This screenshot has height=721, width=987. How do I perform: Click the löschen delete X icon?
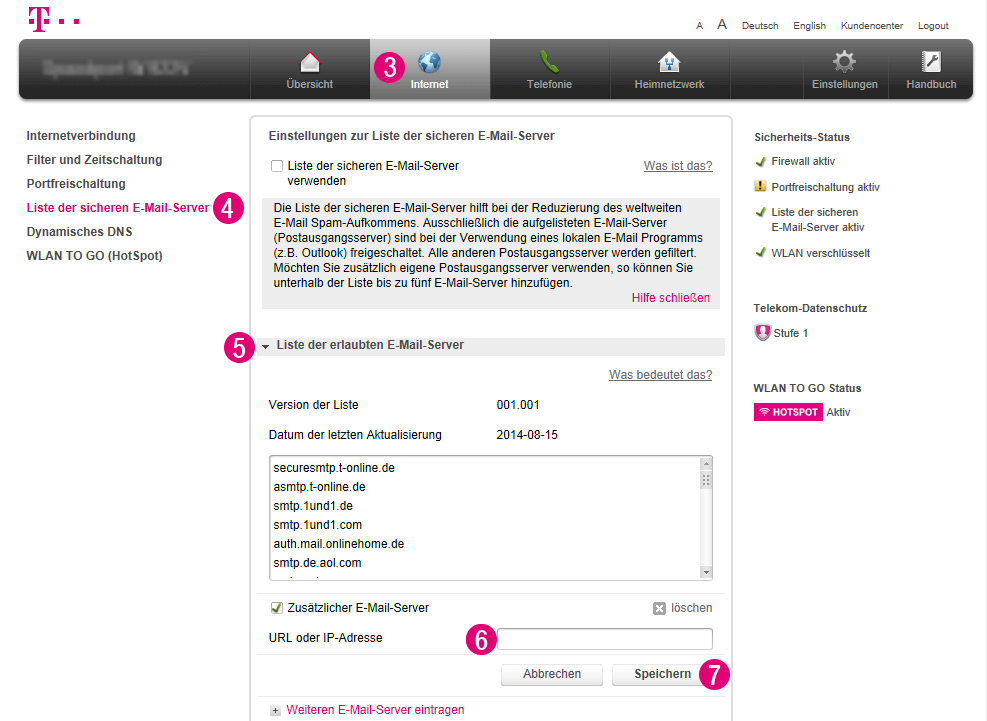click(659, 608)
